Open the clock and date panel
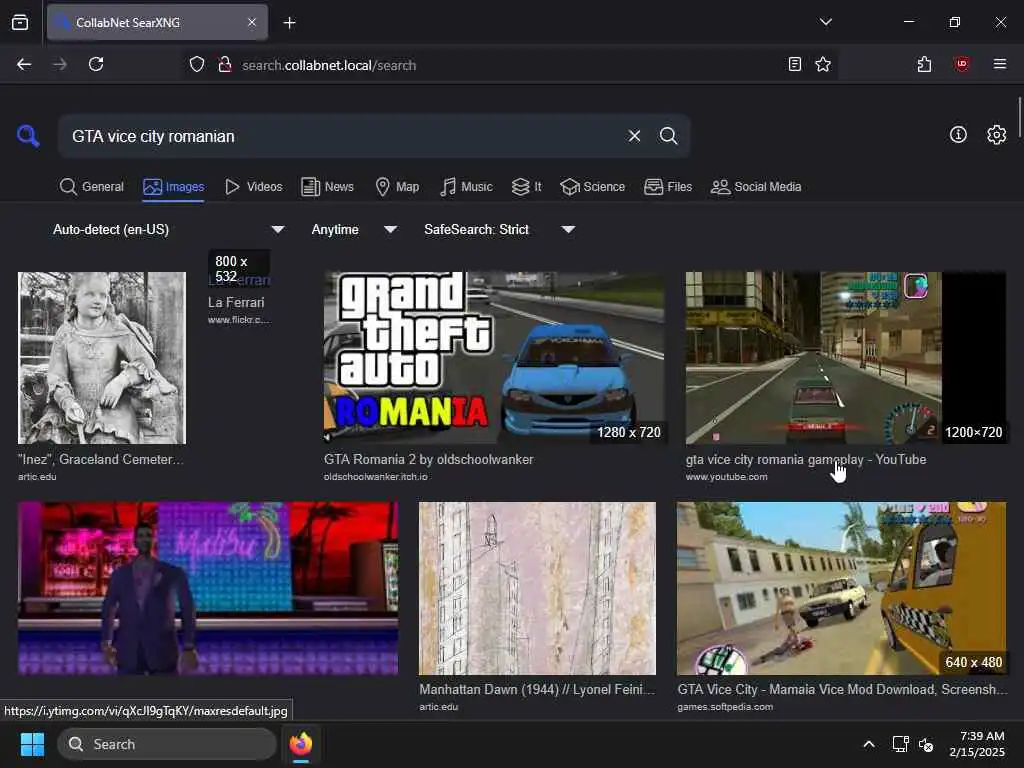This screenshot has height=768, width=1024. (x=978, y=744)
